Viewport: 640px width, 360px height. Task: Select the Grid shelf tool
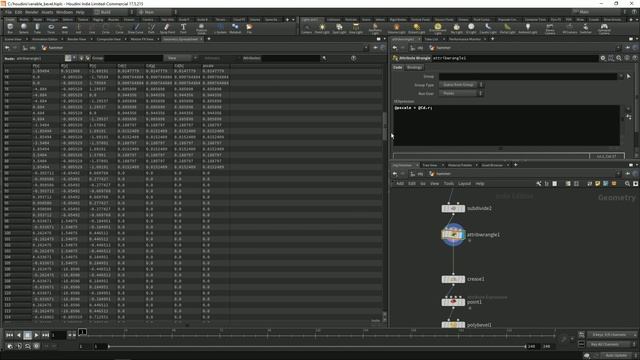point(64,28)
